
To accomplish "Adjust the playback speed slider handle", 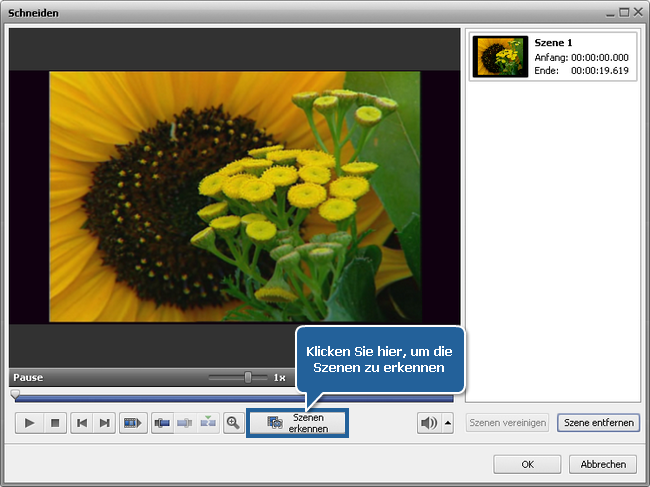I will click(248, 378).
